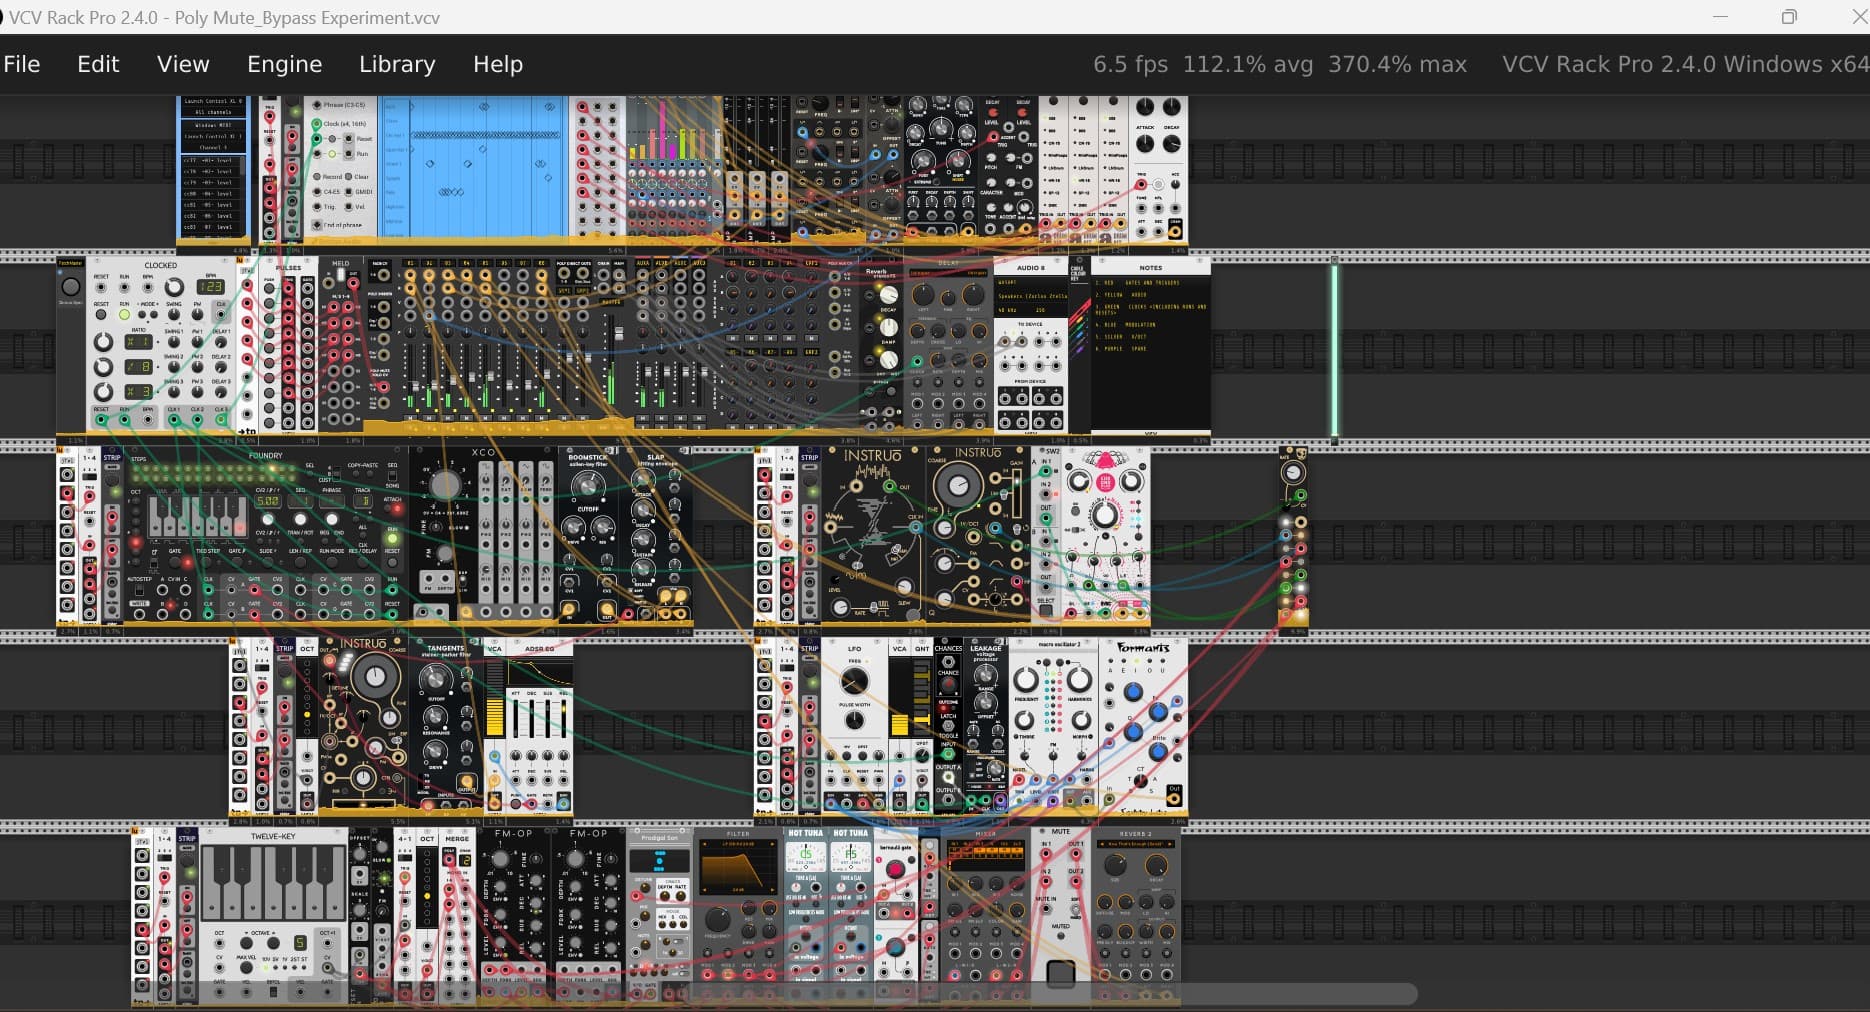The image size is (1870, 1012).
Task: Open the Help menu
Action: click(x=498, y=64)
